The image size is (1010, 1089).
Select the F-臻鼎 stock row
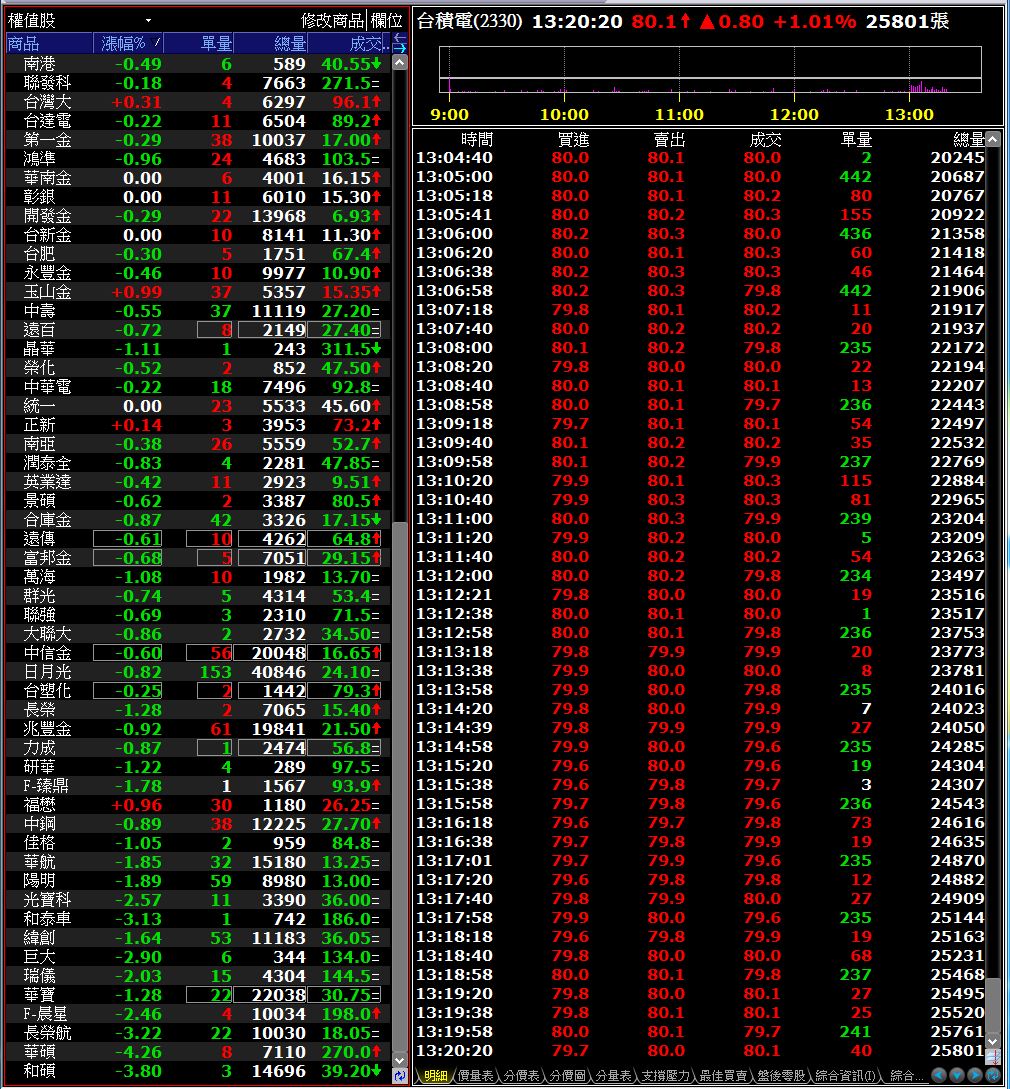pyautogui.click(x=198, y=785)
